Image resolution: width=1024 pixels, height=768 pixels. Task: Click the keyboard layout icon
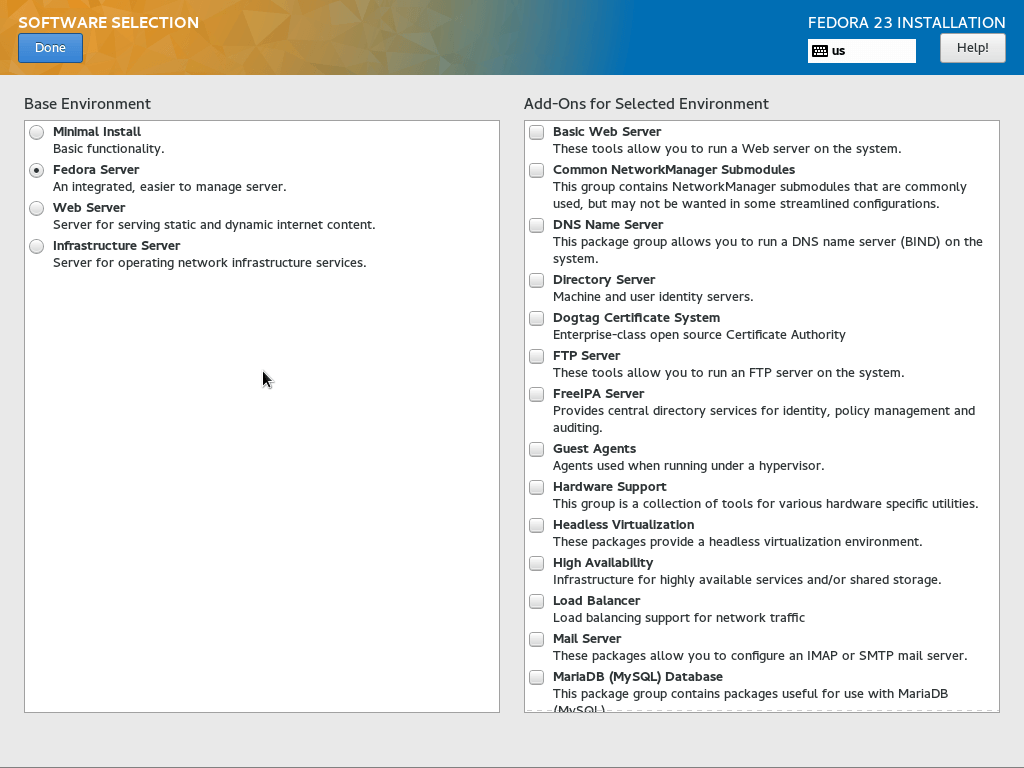820,51
